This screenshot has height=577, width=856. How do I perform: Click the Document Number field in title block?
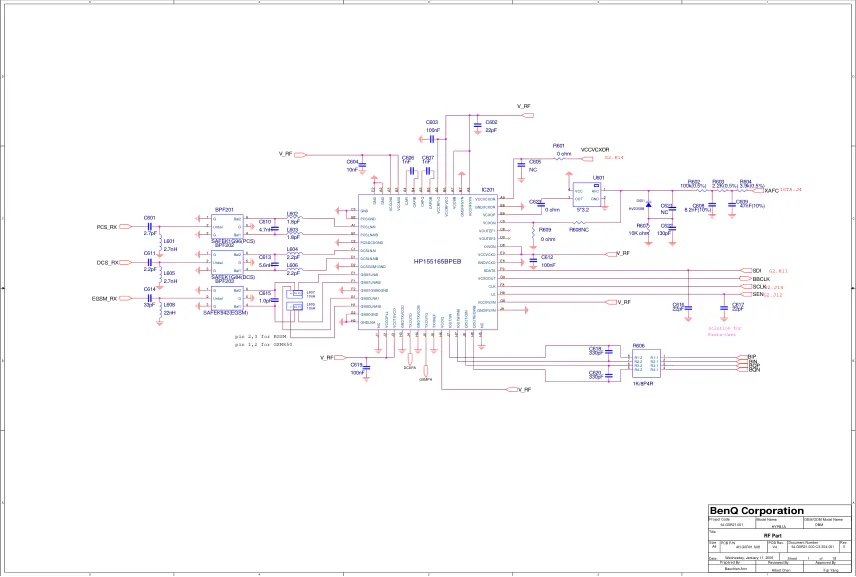812,544
